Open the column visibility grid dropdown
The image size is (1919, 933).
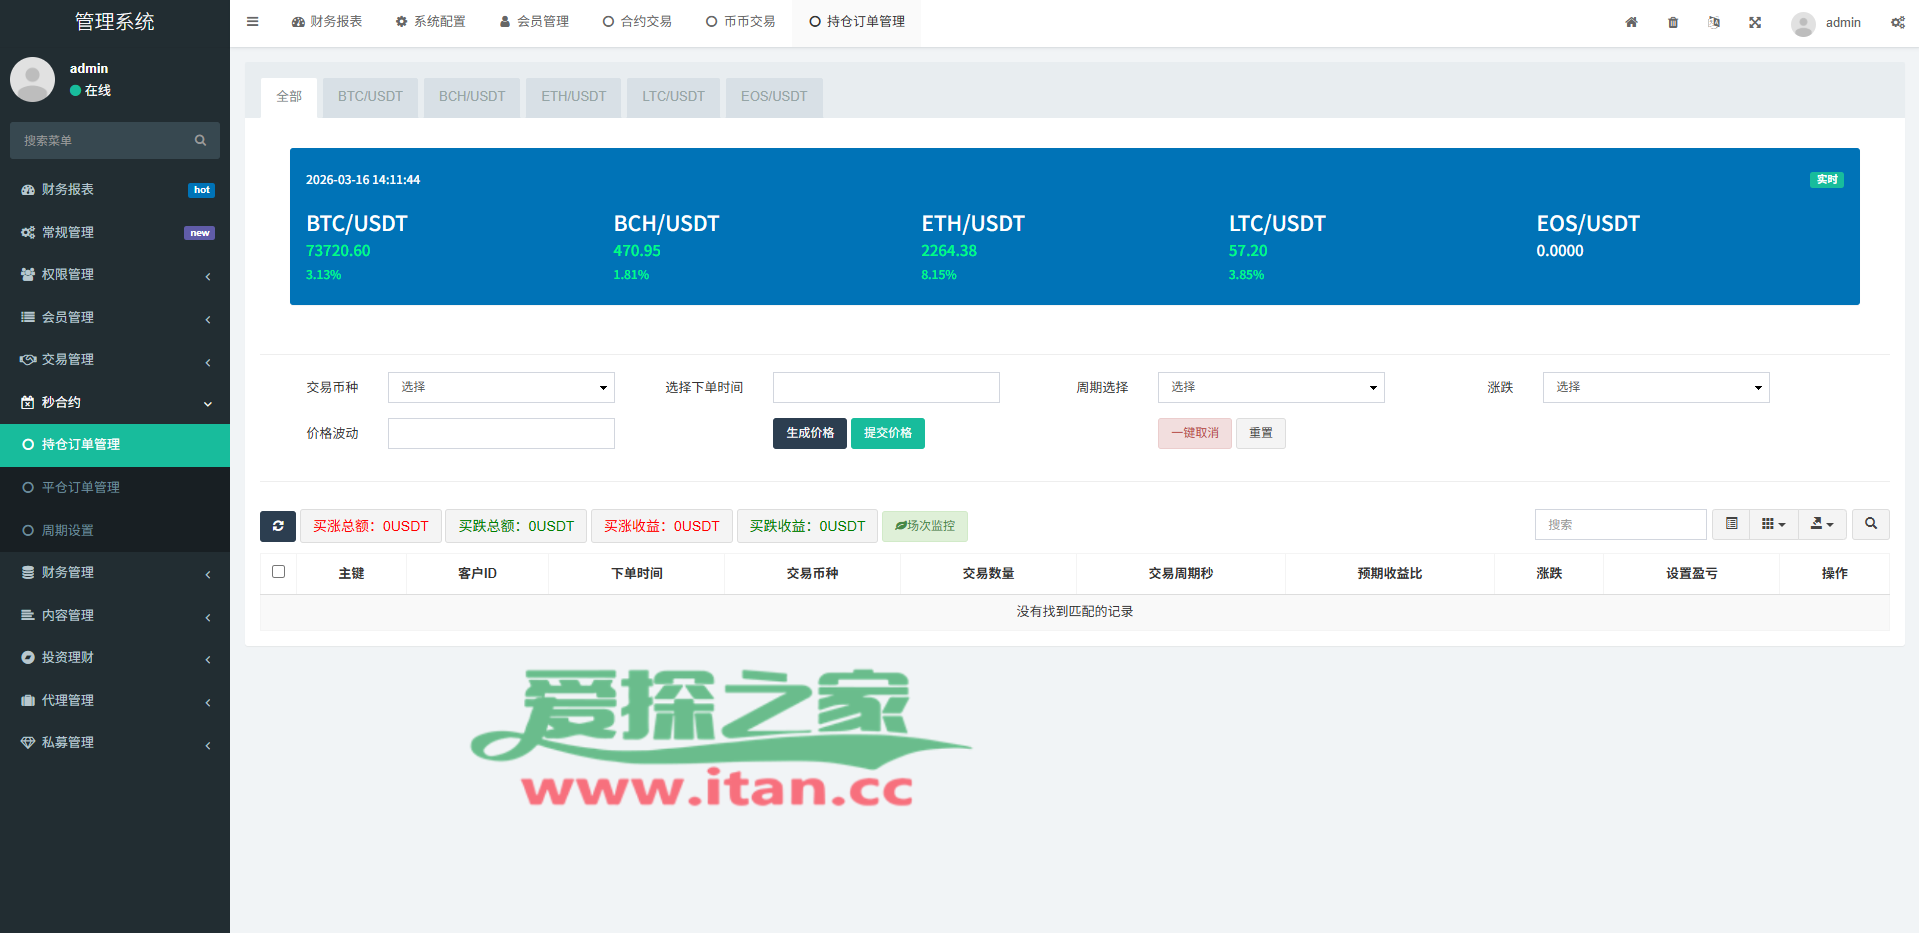click(x=1773, y=524)
